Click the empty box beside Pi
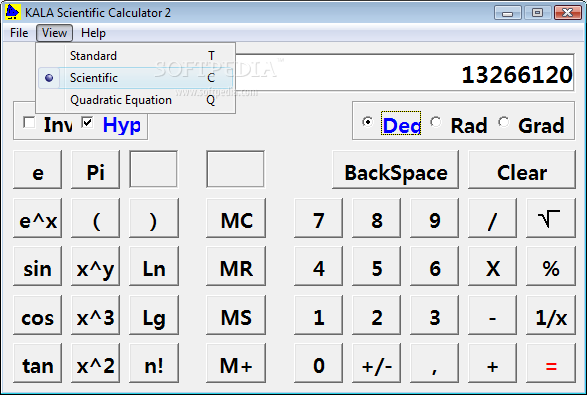 [x=153, y=169]
